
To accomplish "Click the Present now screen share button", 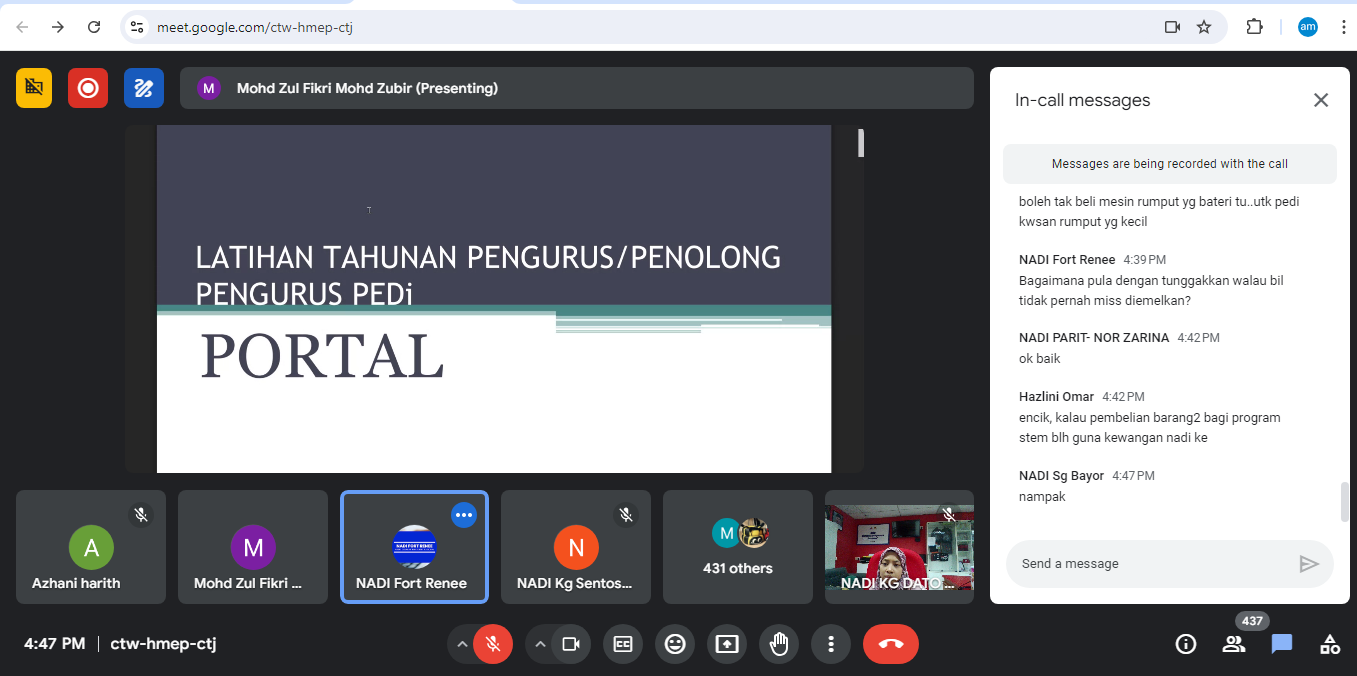I will (x=727, y=644).
